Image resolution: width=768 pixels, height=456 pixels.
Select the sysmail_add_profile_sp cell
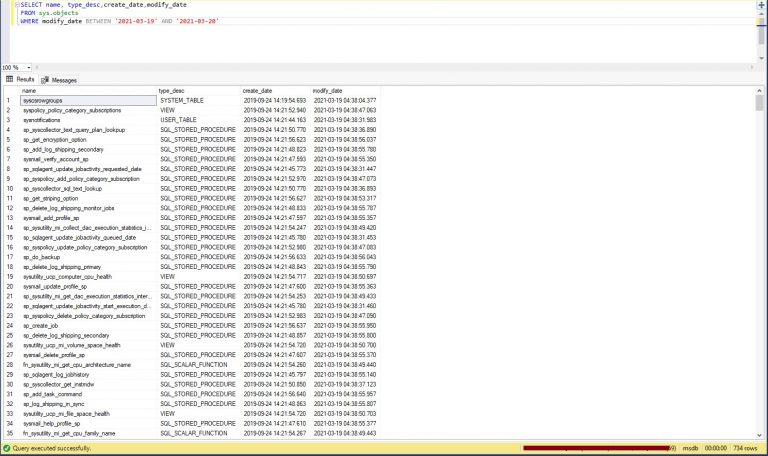point(88,218)
